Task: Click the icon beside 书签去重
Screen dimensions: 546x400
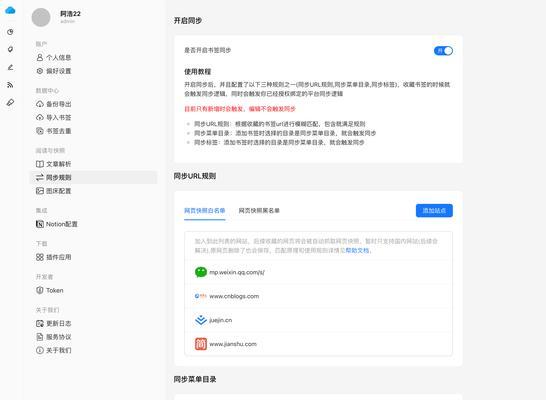Action: coord(40,131)
